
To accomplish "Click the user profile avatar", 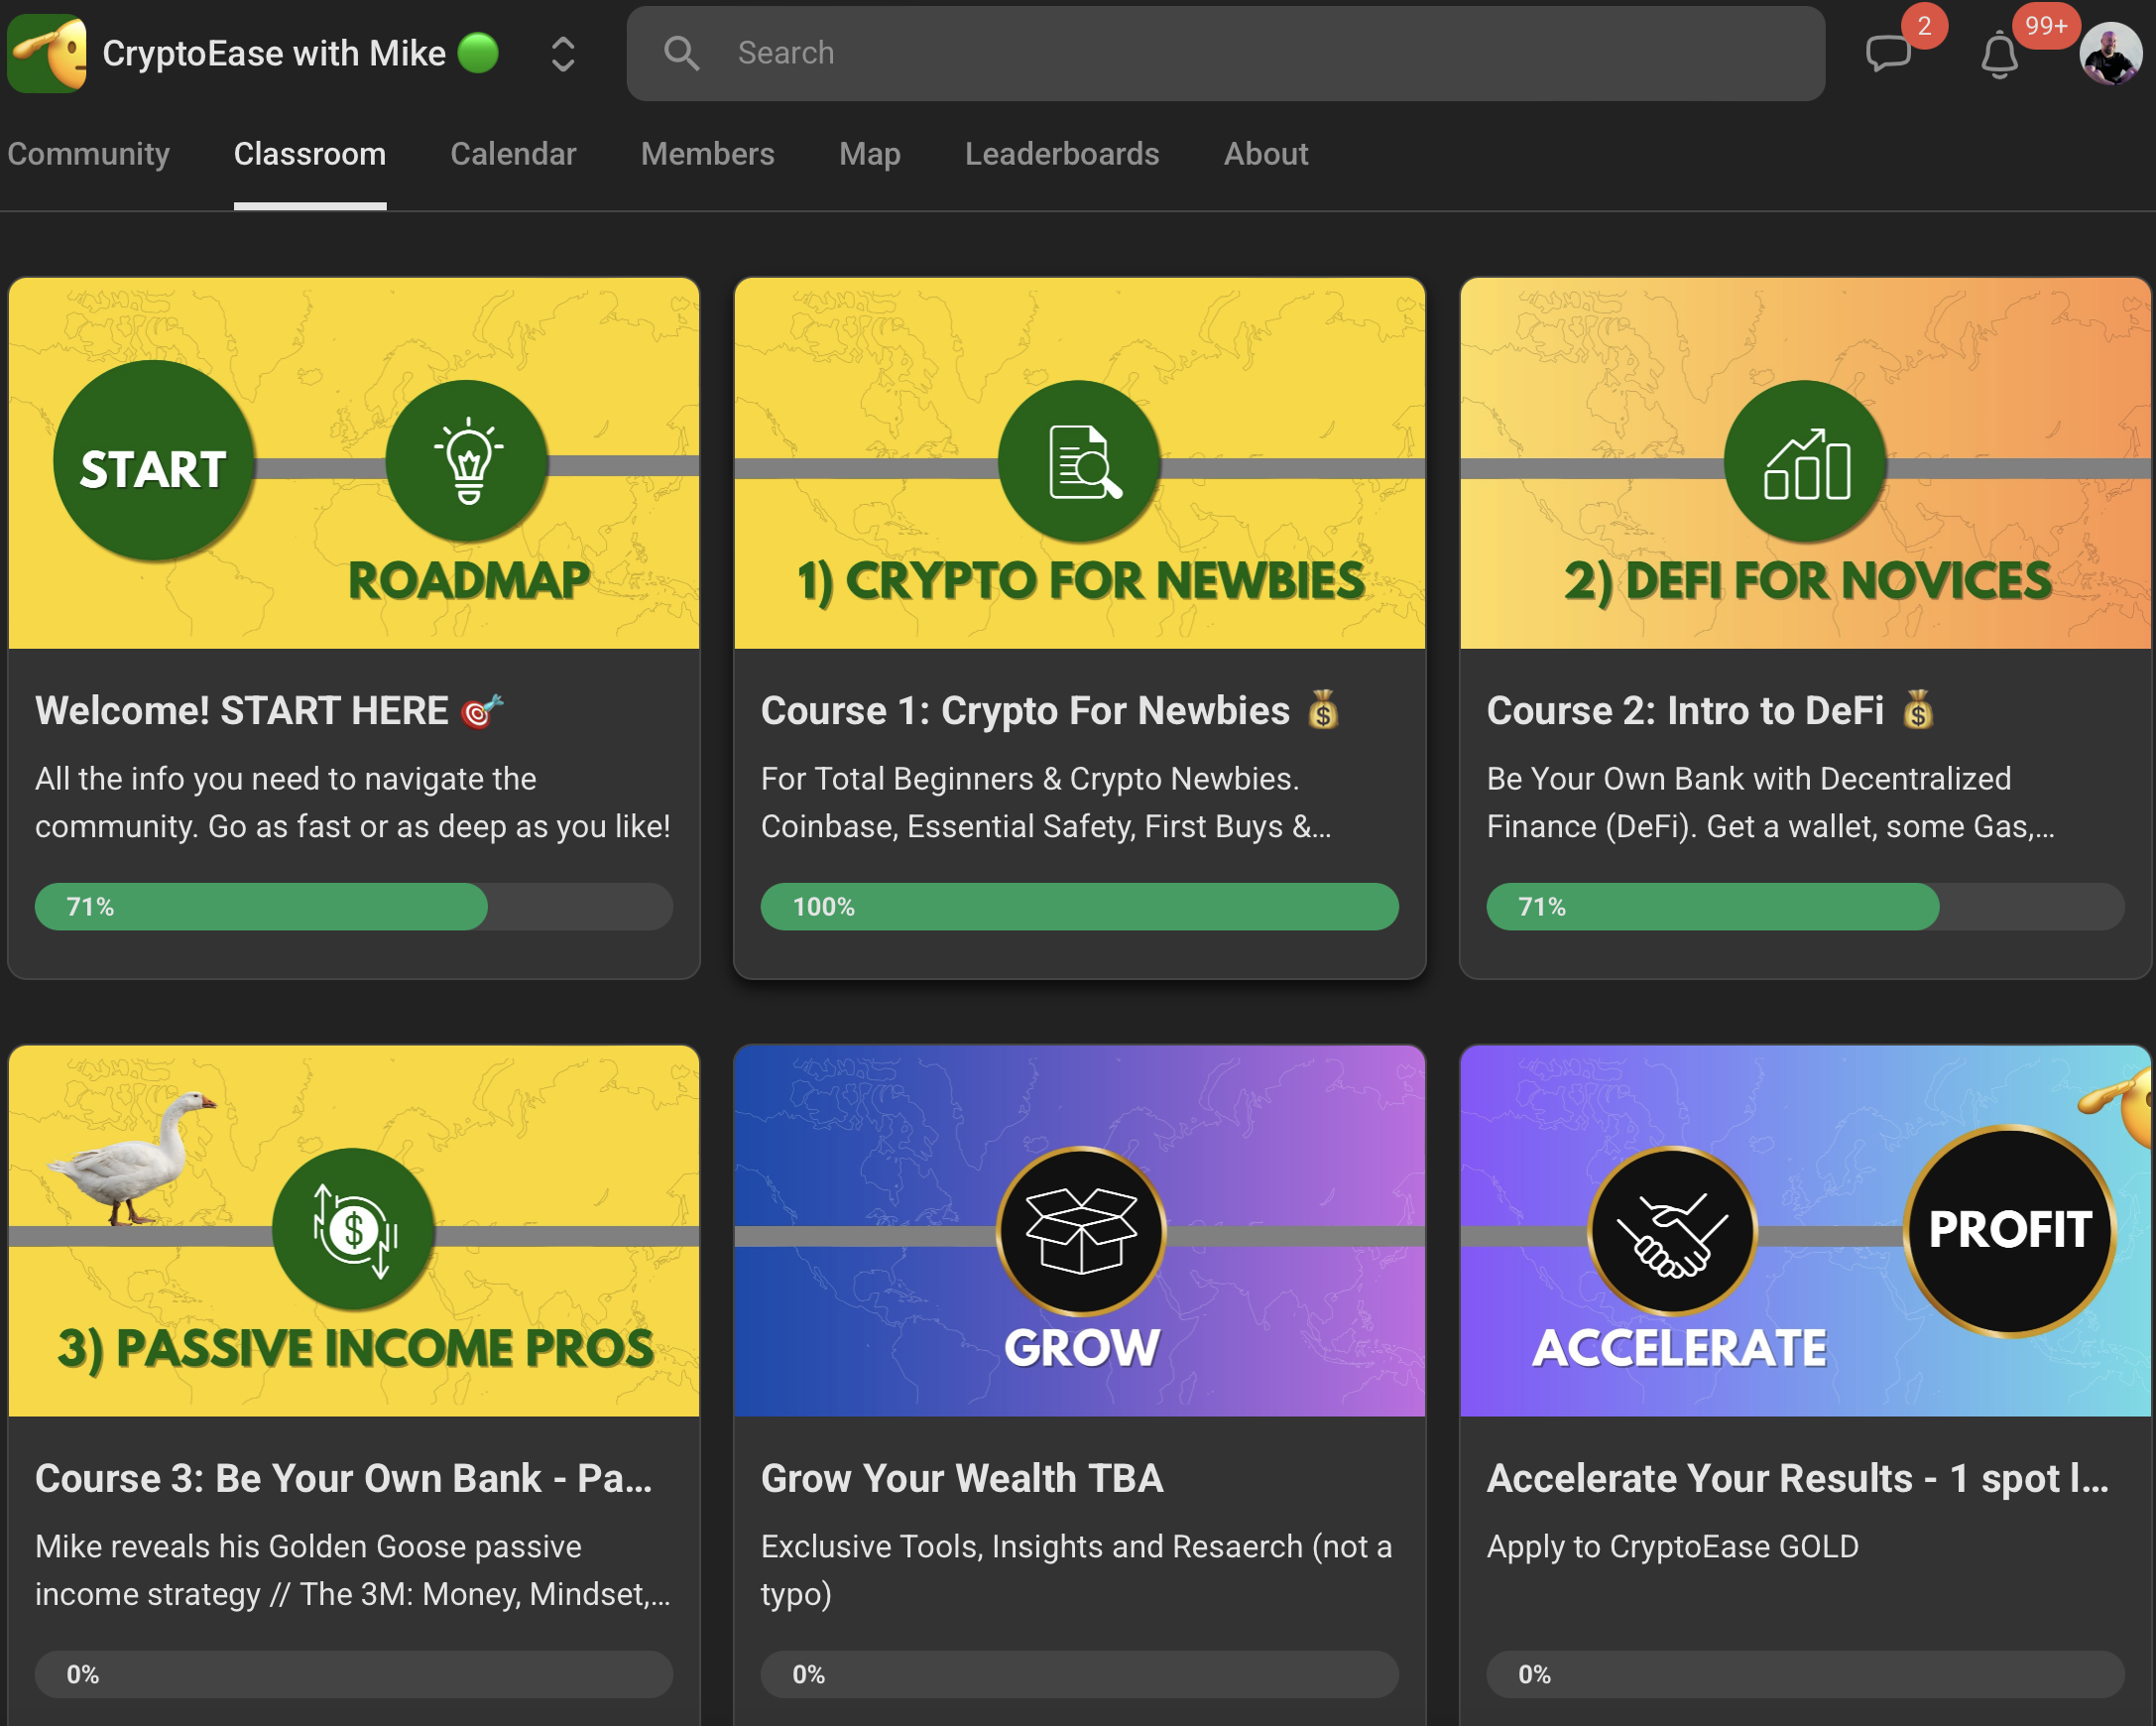I will [x=2110, y=54].
